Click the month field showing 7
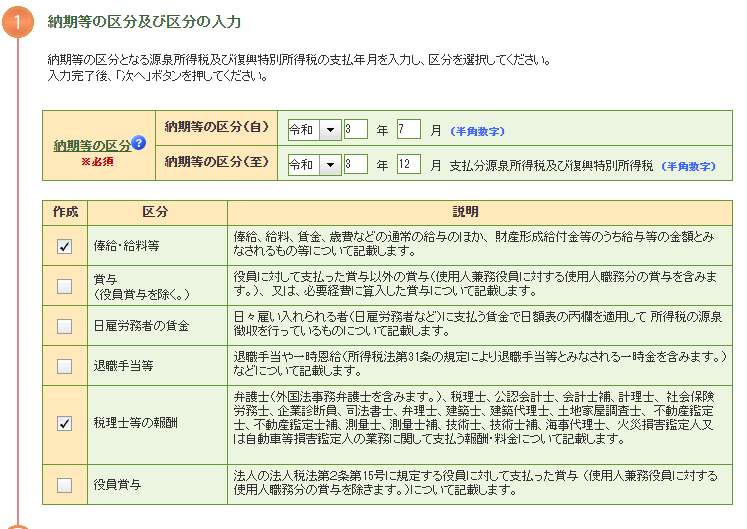747x529 pixels. [408, 130]
